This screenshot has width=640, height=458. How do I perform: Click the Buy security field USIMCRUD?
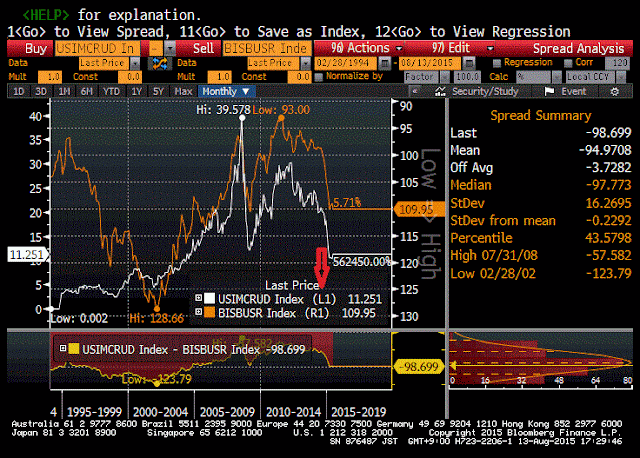pos(97,49)
